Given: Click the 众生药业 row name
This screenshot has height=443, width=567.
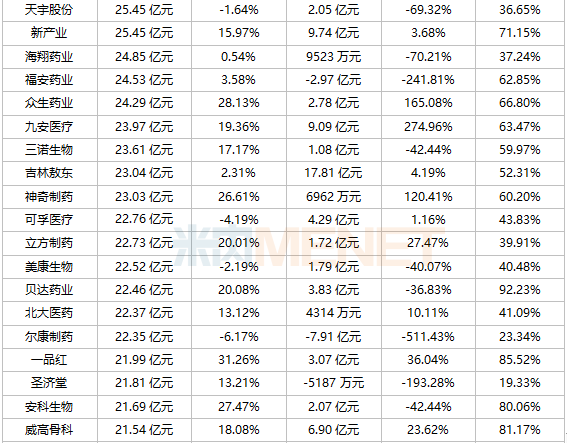Looking at the screenshot, I should click(x=49, y=103).
